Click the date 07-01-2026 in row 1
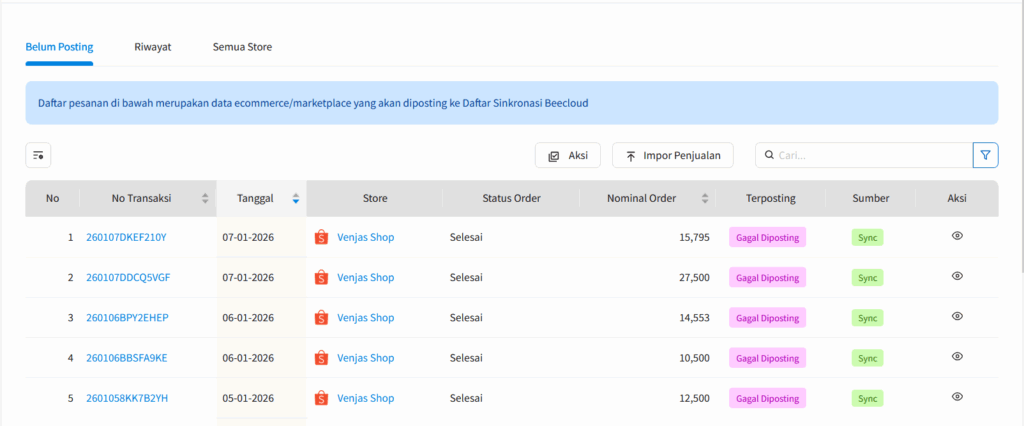 click(248, 237)
